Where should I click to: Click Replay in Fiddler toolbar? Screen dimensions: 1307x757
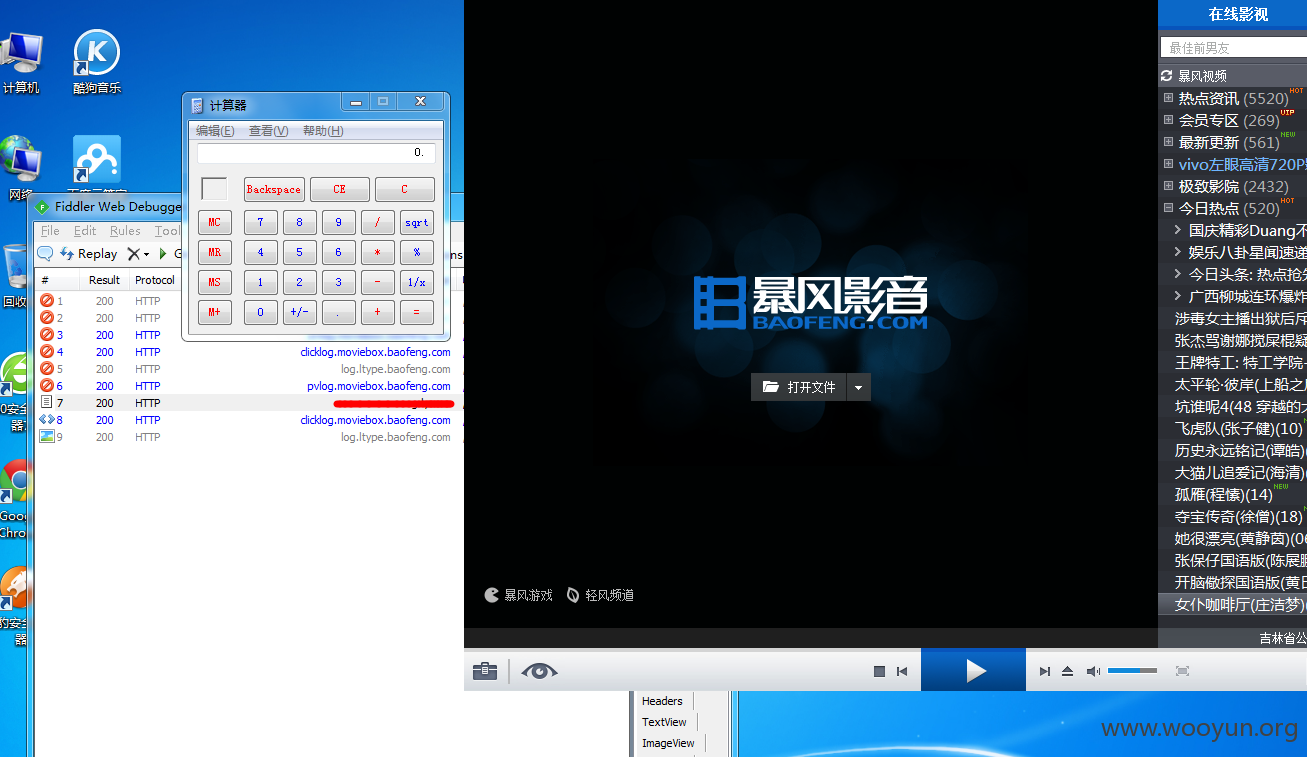(89, 254)
